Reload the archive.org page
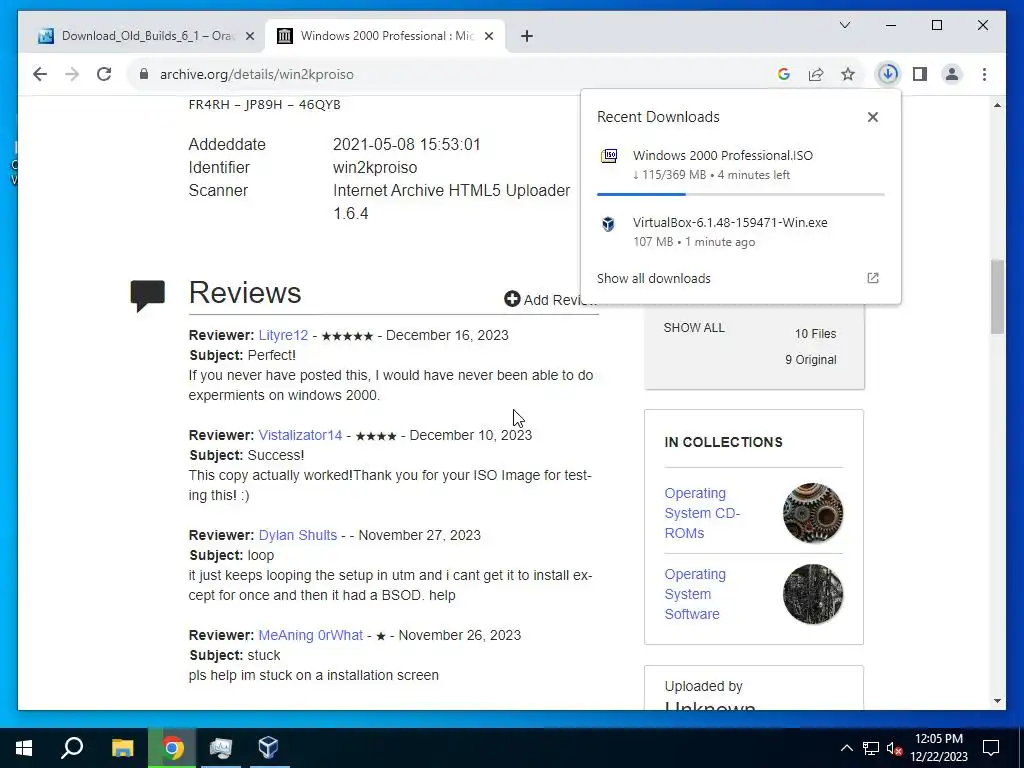Screen dimensions: 1024x768 (104, 74)
